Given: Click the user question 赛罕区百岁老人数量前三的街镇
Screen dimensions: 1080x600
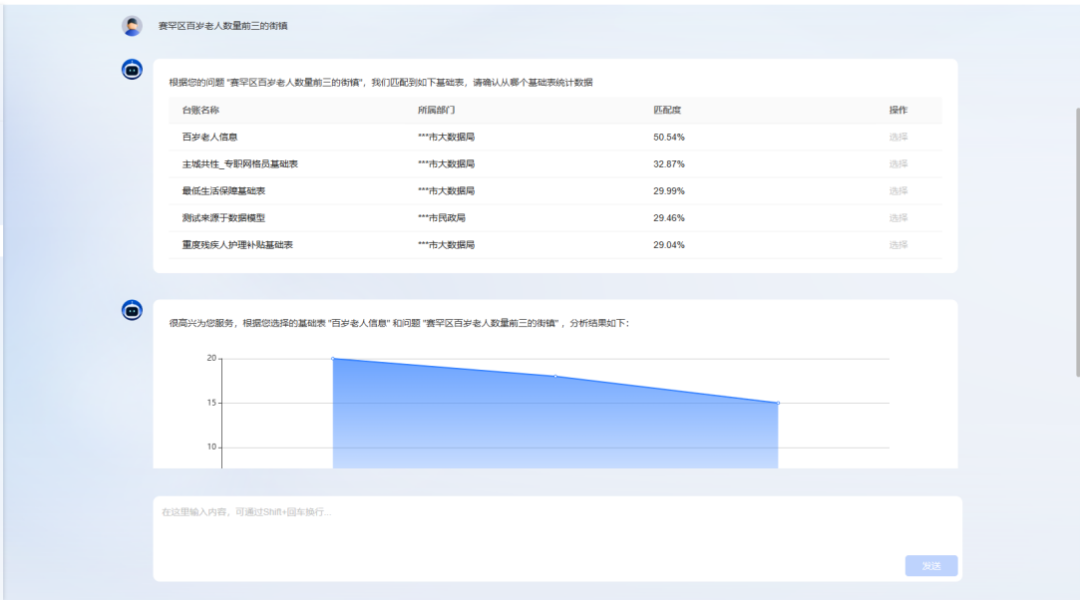Looking at the screenshot, I should click(x=222, y=26).
